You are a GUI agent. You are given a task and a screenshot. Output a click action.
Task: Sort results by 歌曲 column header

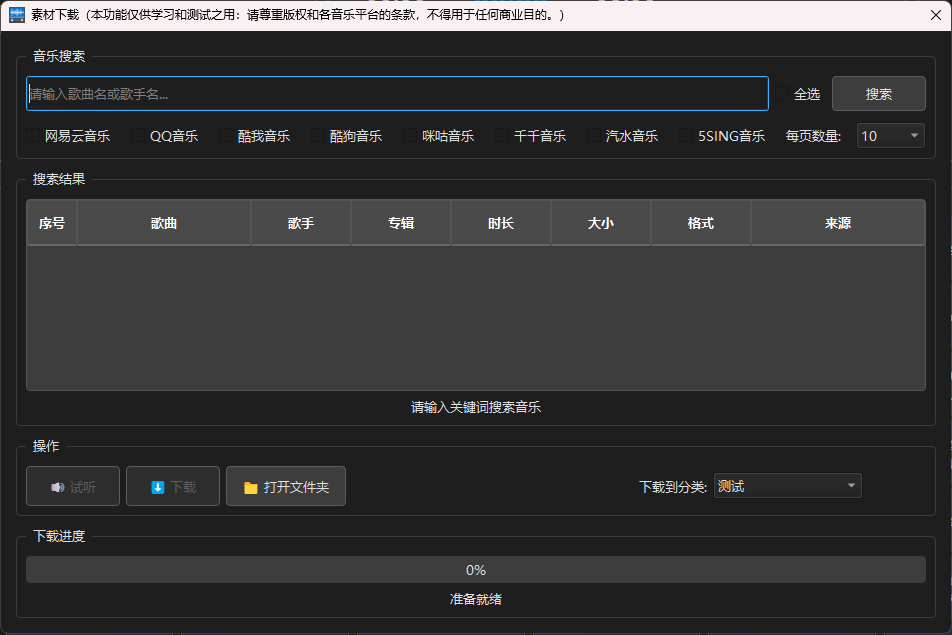pyautogui.click(x=164, y=223)
